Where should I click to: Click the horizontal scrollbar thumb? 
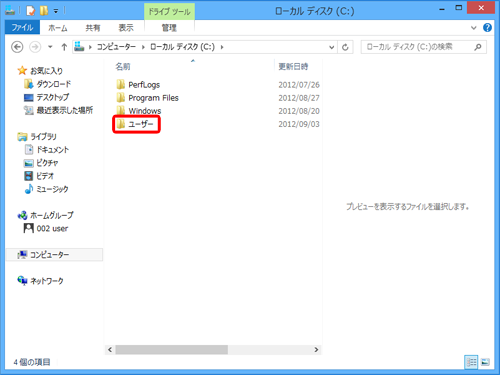(172, 350)
